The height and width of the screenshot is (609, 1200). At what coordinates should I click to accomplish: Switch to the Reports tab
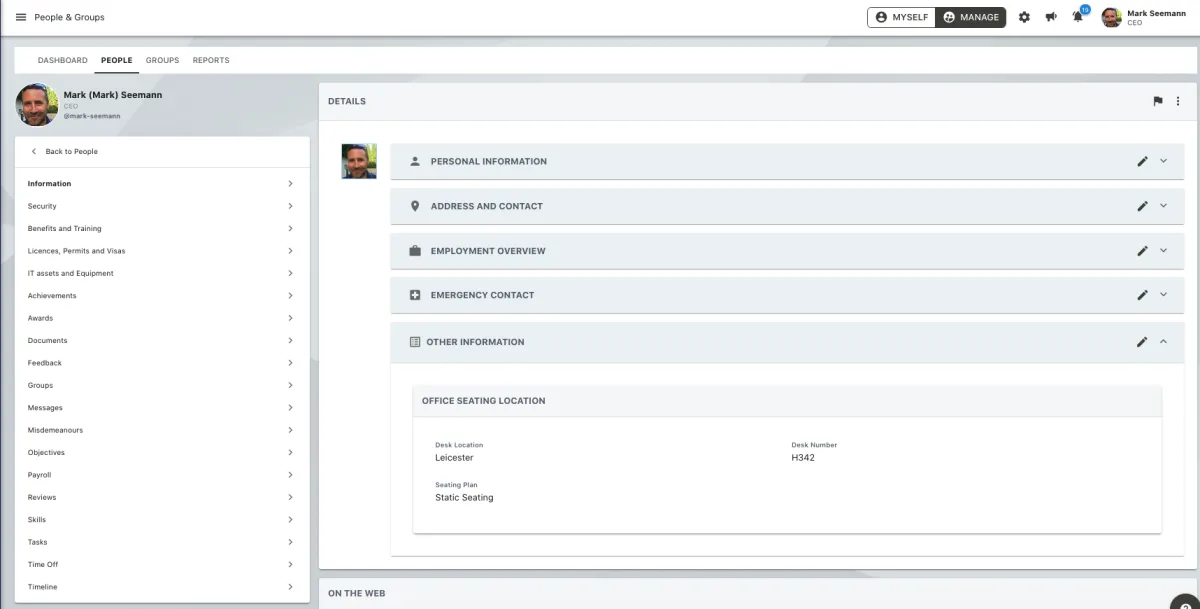coord(211,60)
